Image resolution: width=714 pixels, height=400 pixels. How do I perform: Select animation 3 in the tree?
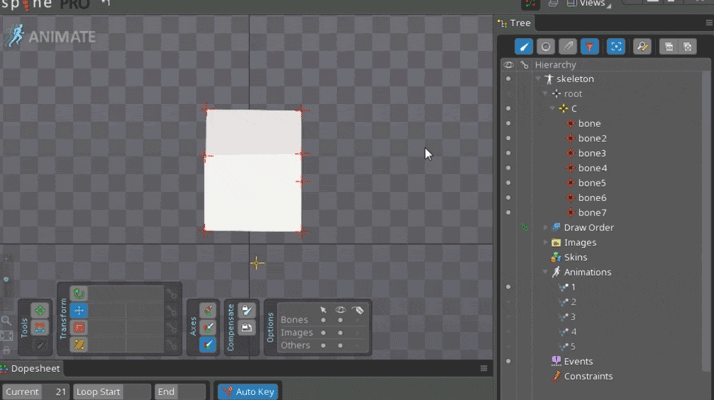point(573,317)
